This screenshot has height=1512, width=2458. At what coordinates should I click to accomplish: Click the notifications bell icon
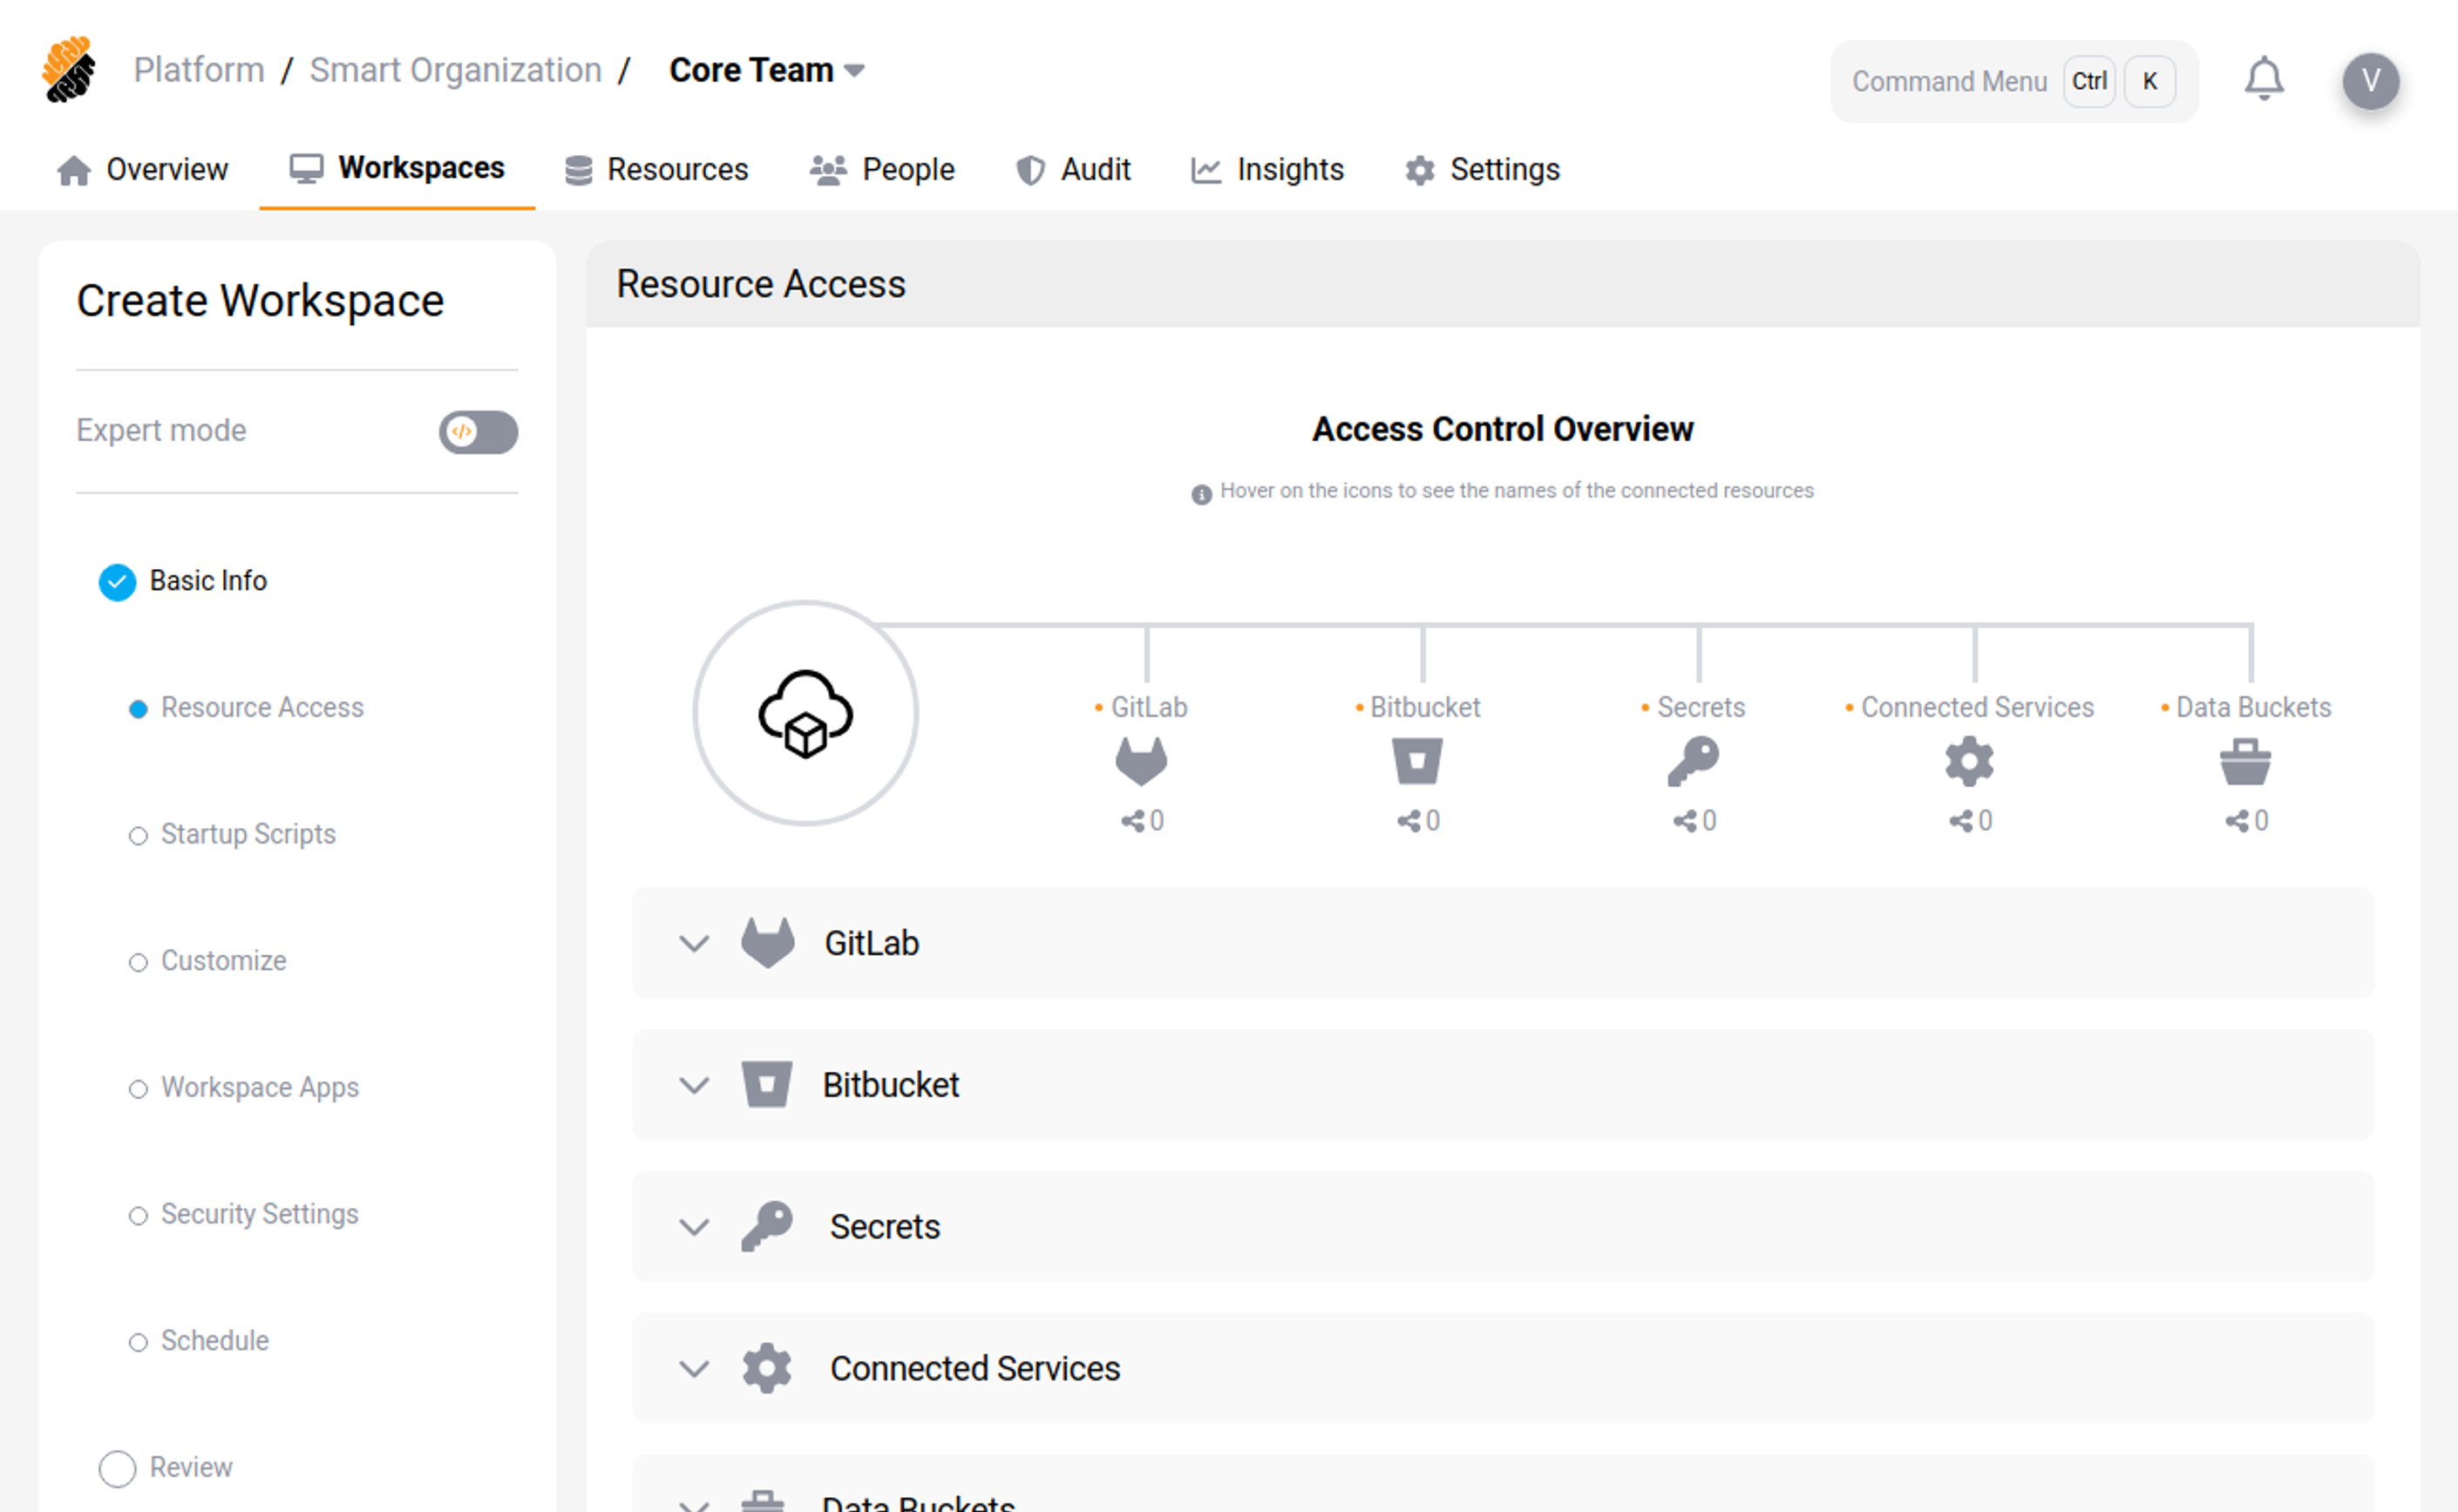point(2264,80)
